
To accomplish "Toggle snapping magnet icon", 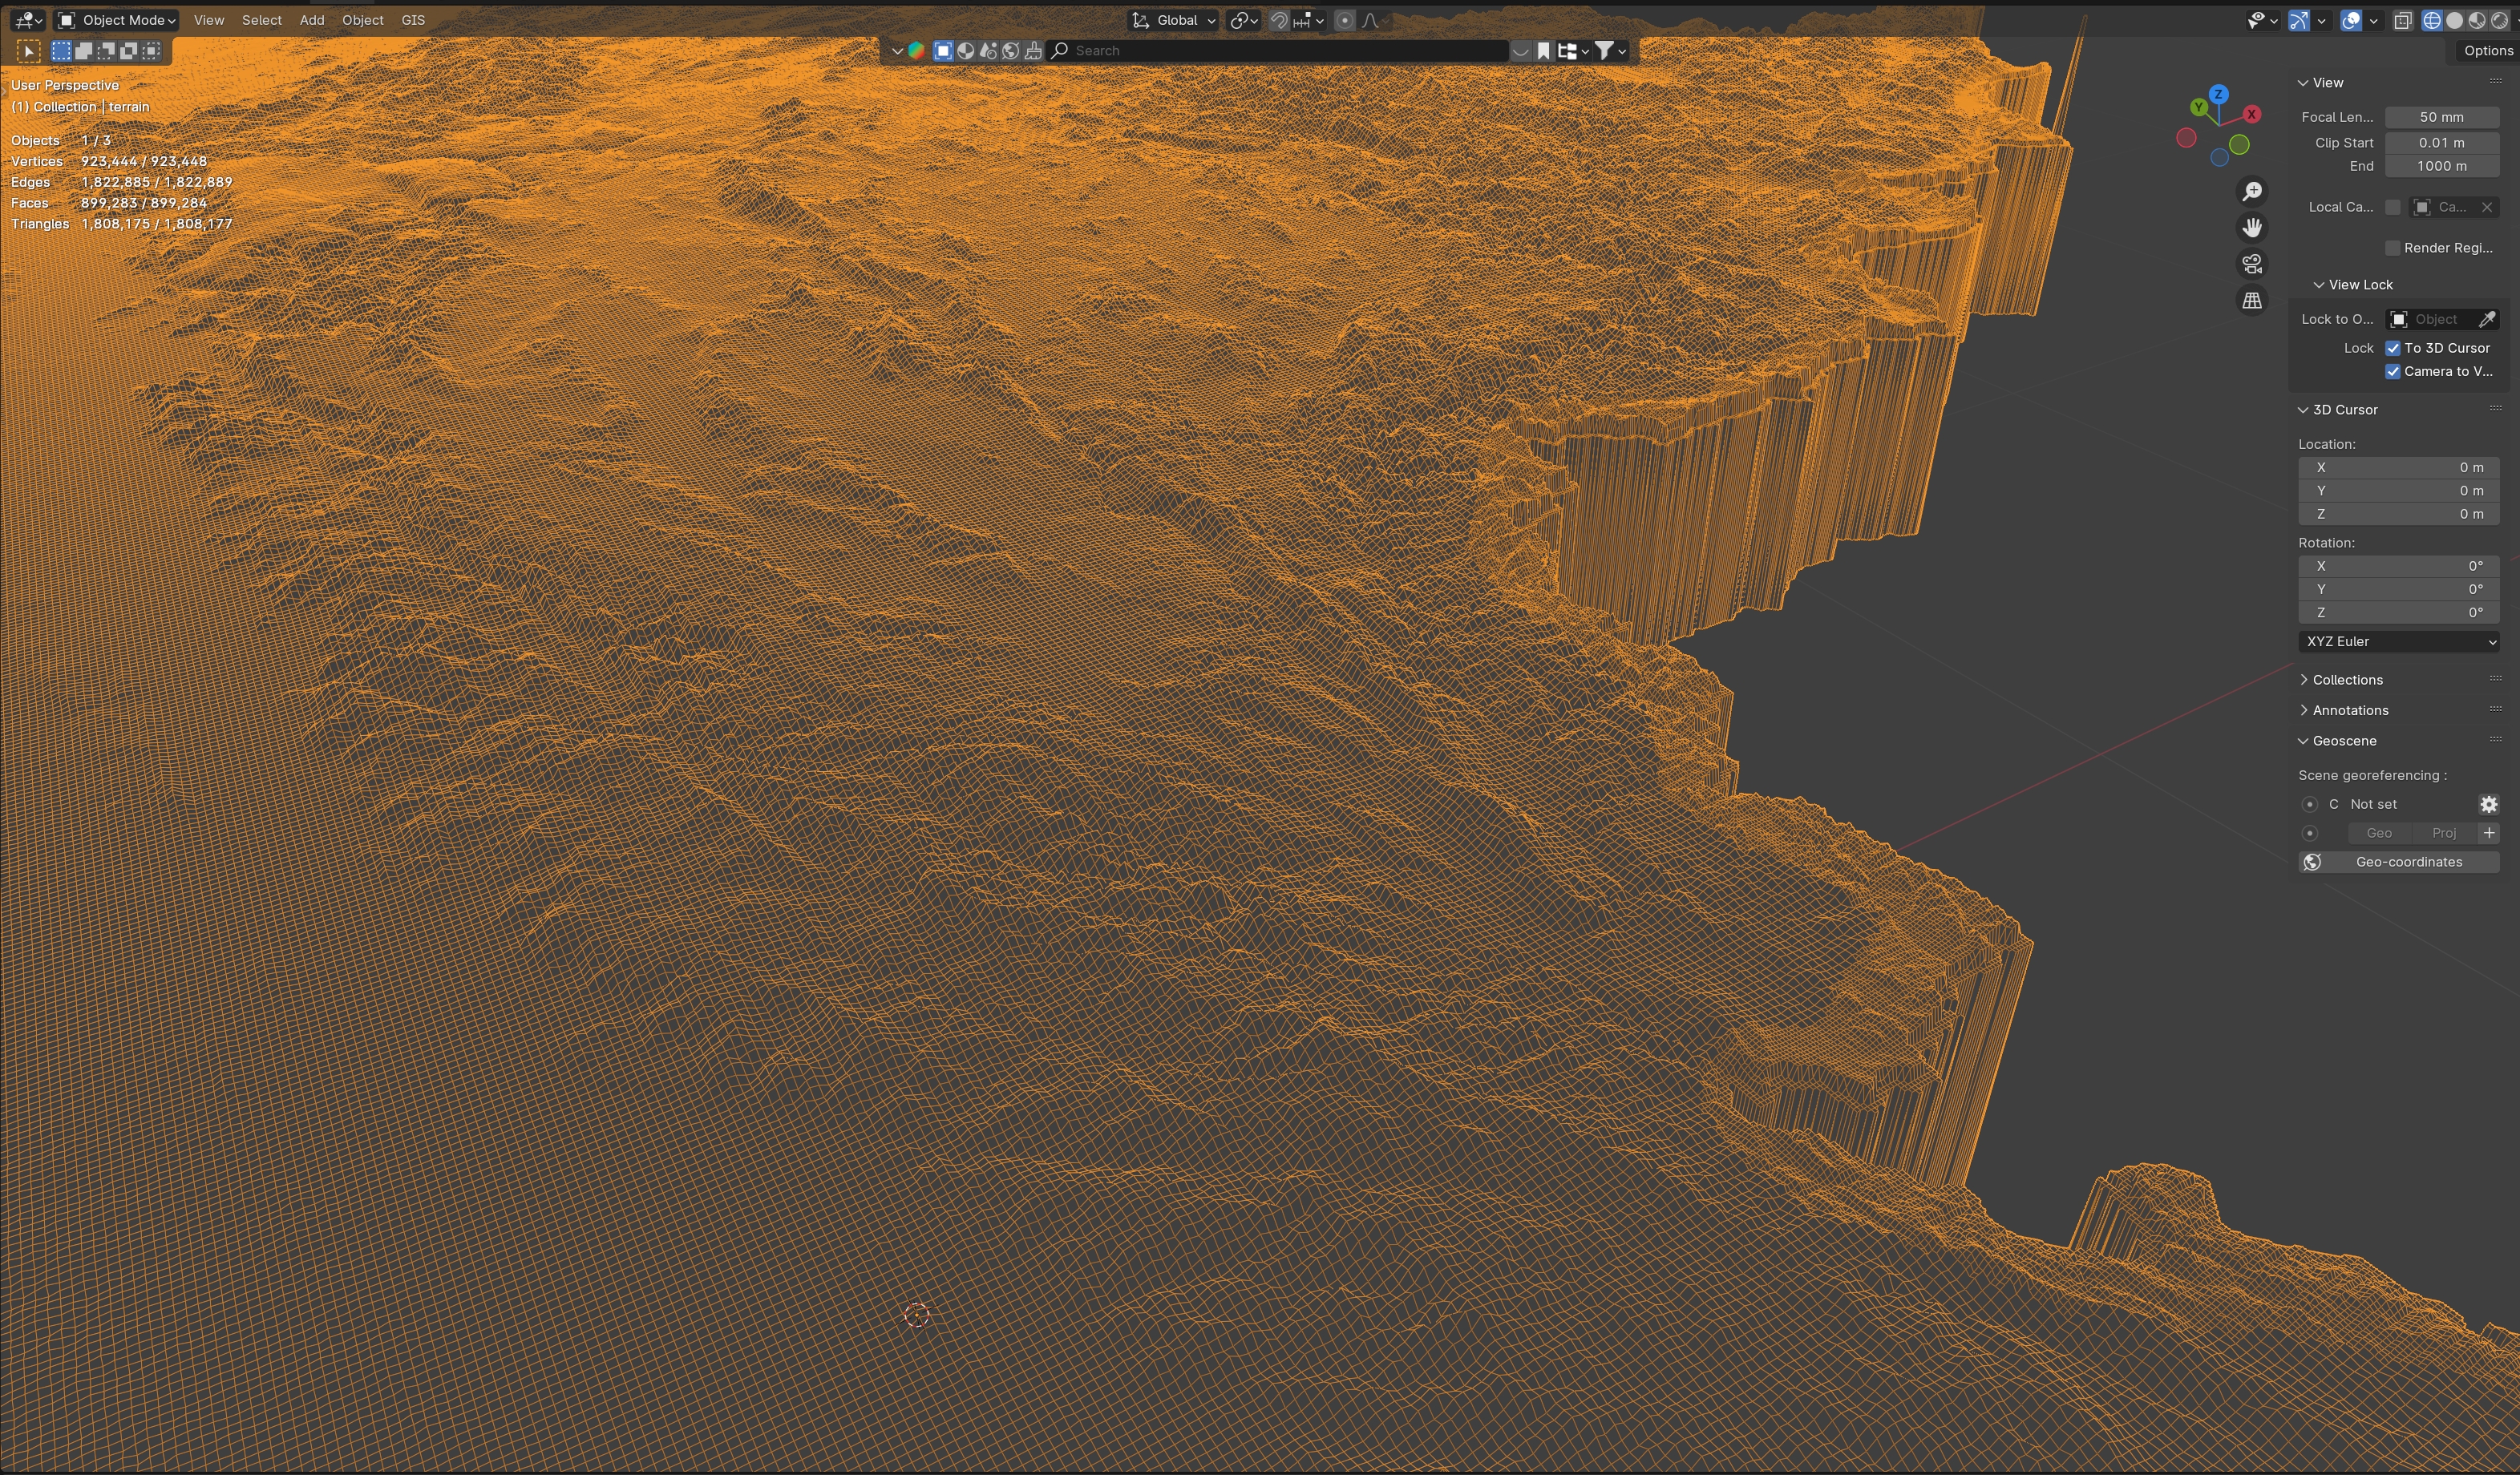I will click(x=1279, y=20).
